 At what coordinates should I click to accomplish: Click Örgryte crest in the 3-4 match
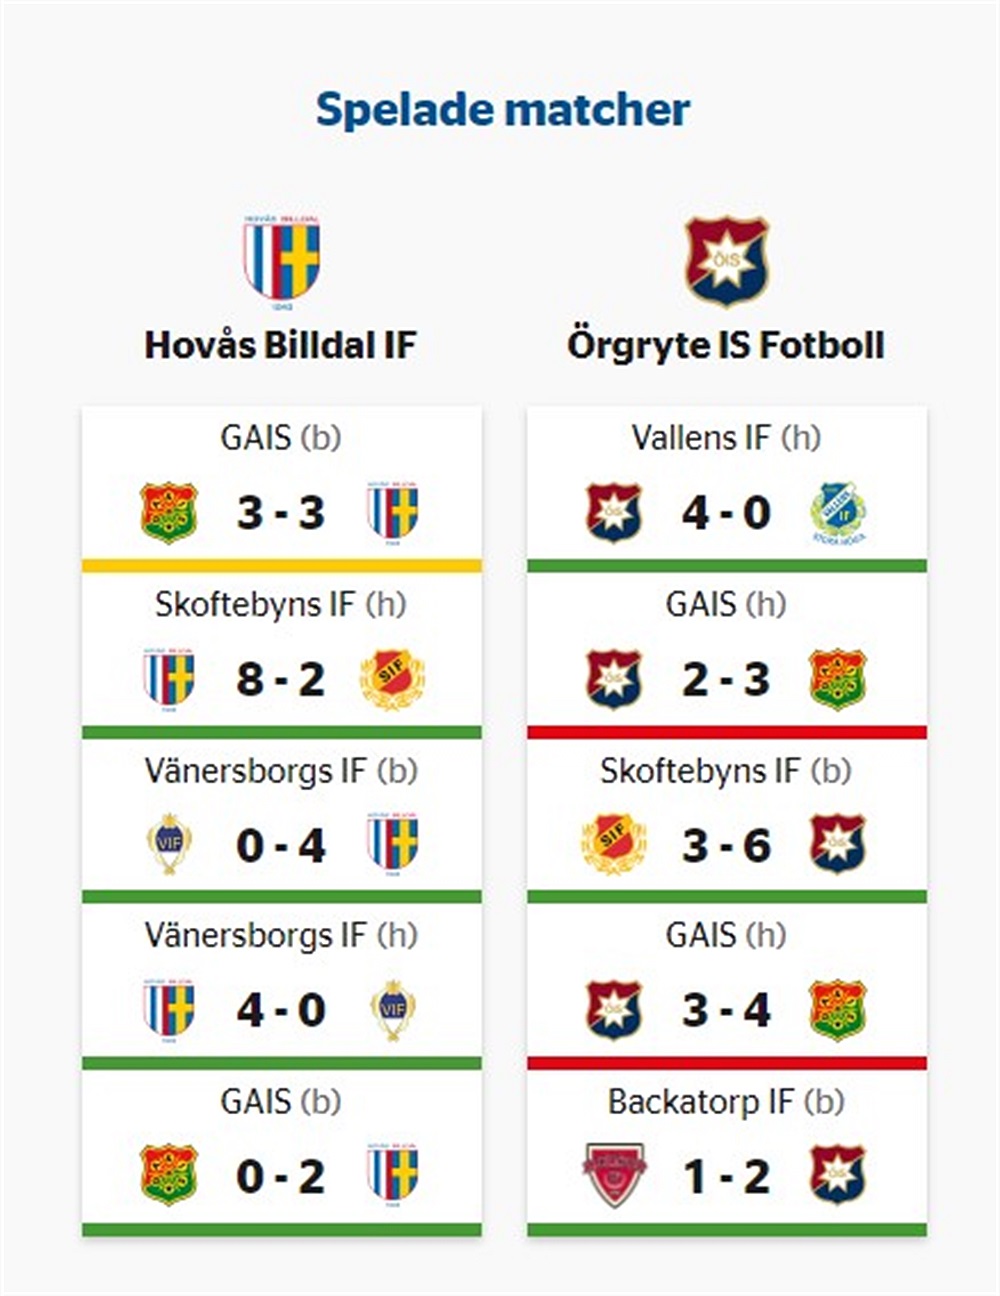pyautogui.click(x=614, y=1010)
